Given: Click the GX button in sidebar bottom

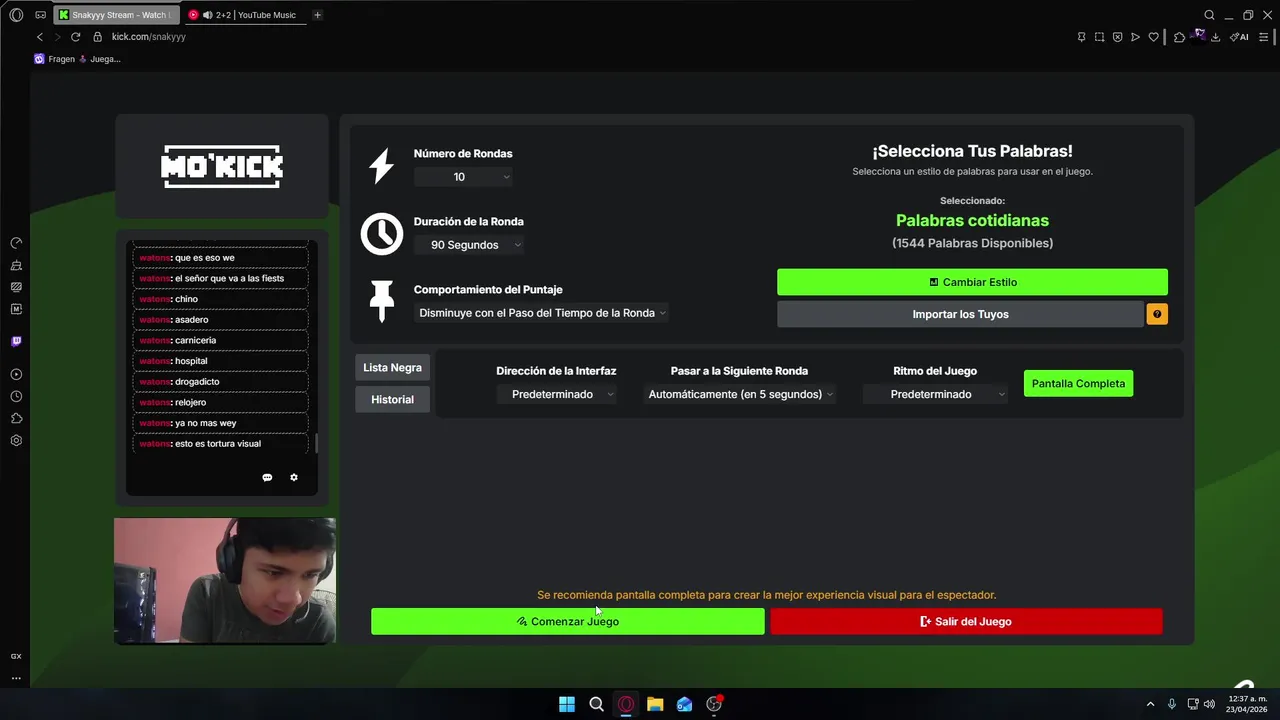Looking at the screenshot, I should (x=16, y=656).
